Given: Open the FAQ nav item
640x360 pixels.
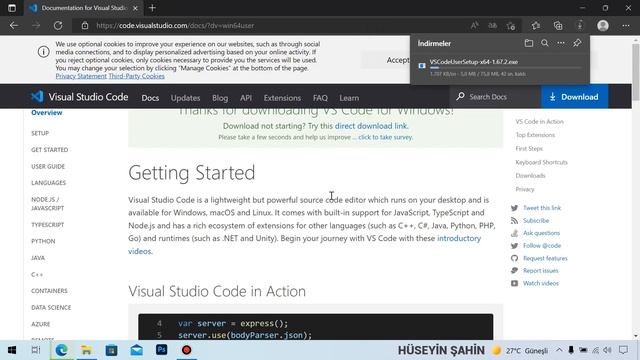Looking at the screenshot, I should point(320,98).
